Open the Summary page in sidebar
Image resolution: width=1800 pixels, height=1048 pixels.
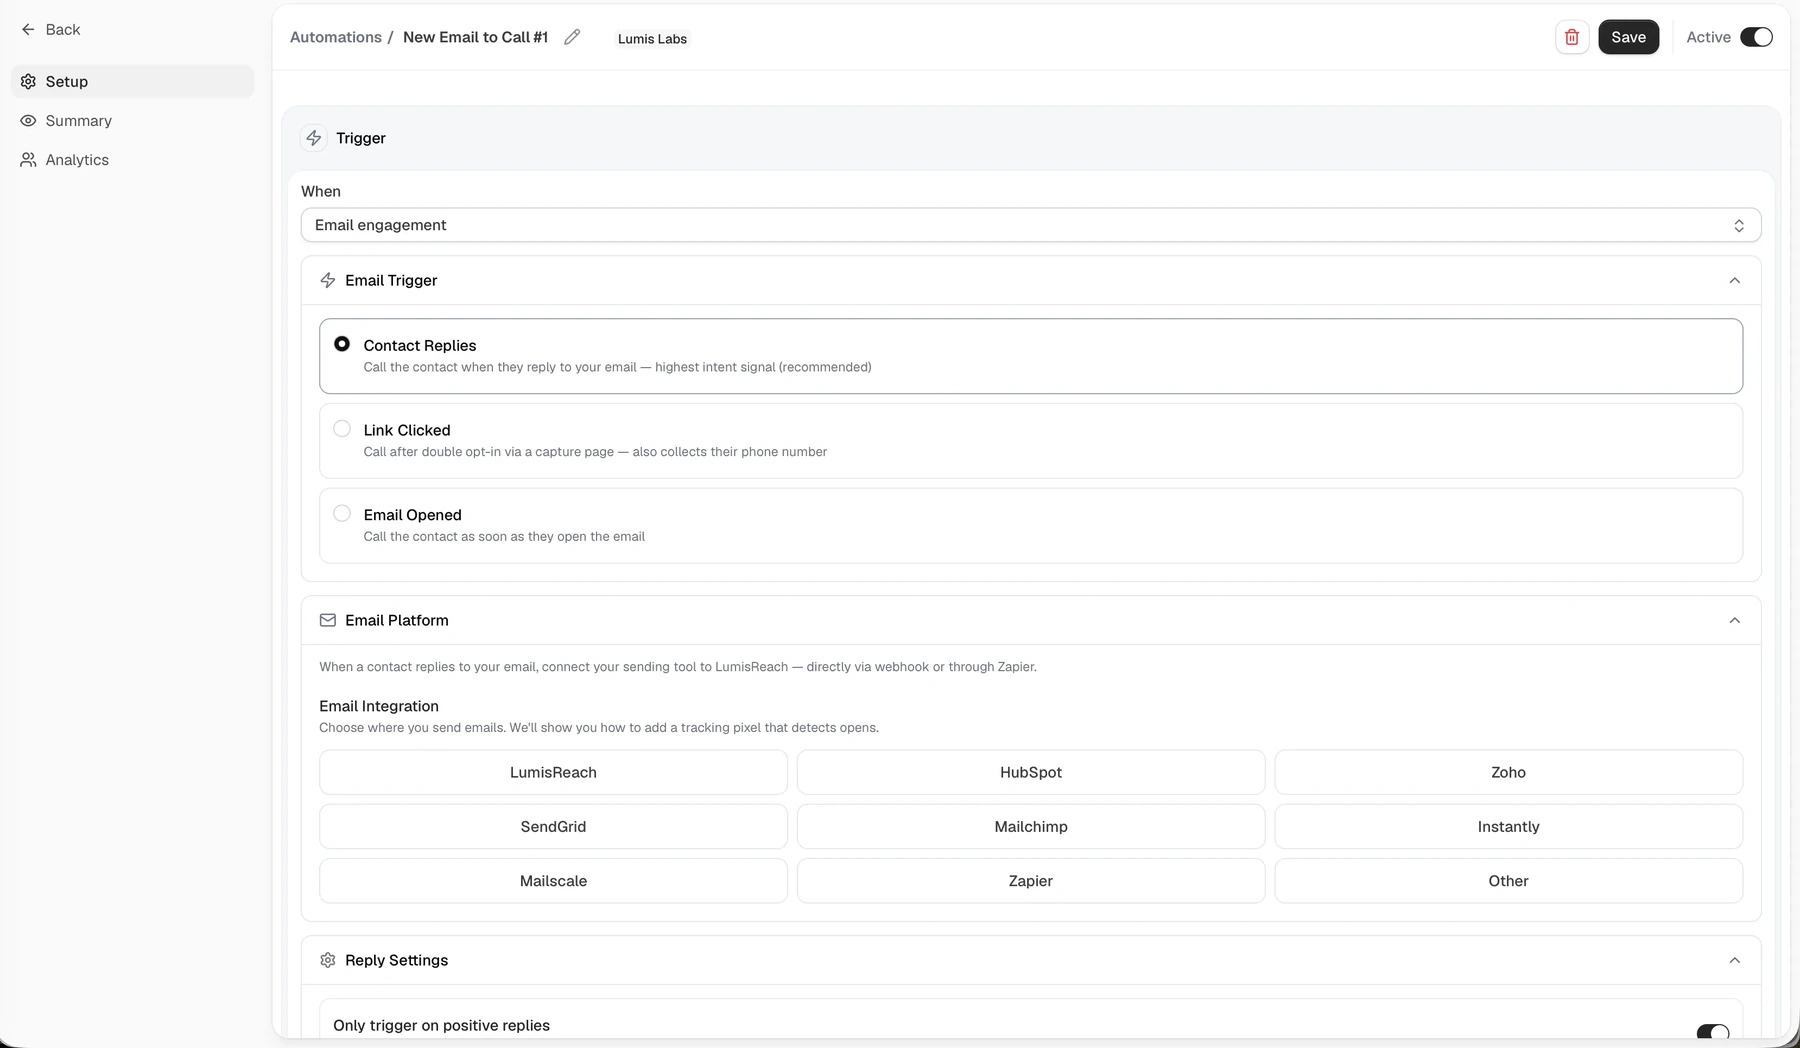point(133,121)
